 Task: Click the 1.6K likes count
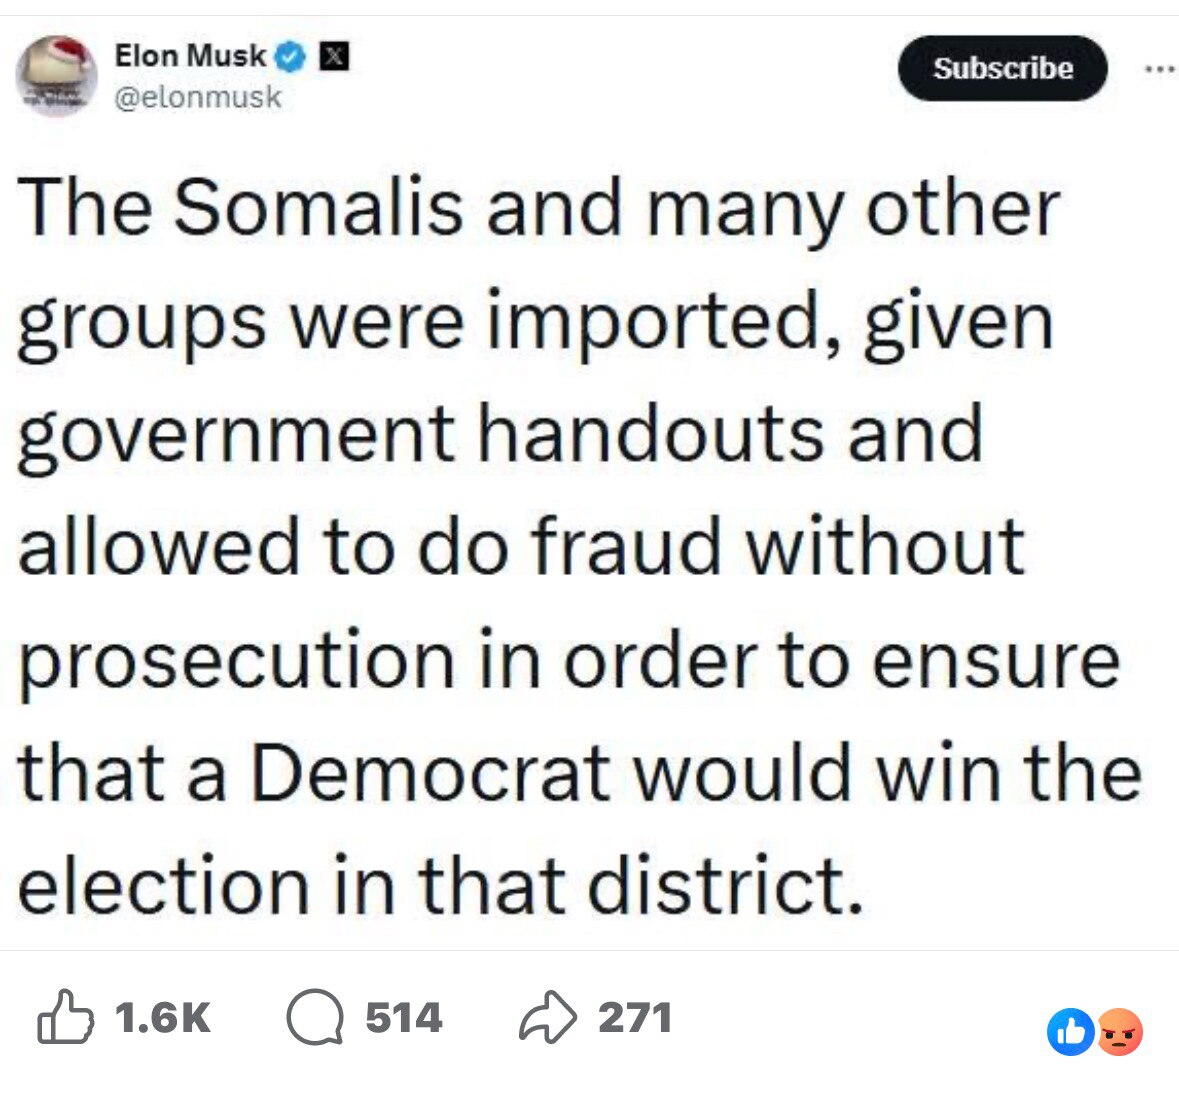163,1018
